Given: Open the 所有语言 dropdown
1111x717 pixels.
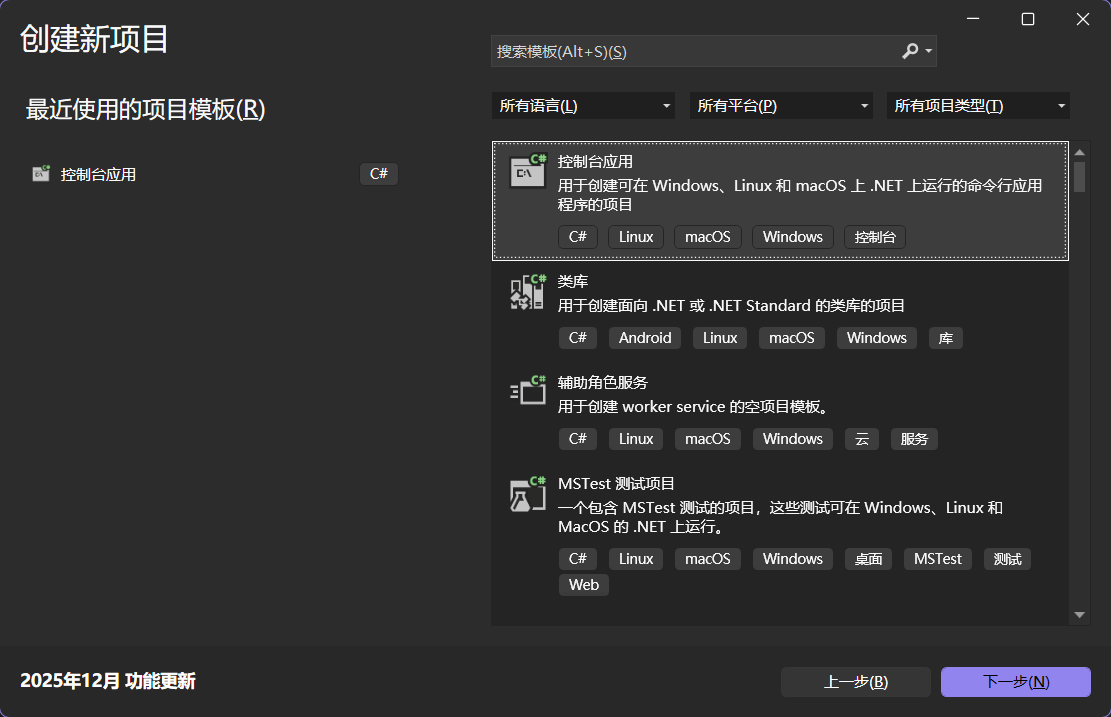Looking at the screenshot, I should pos(583,105).
